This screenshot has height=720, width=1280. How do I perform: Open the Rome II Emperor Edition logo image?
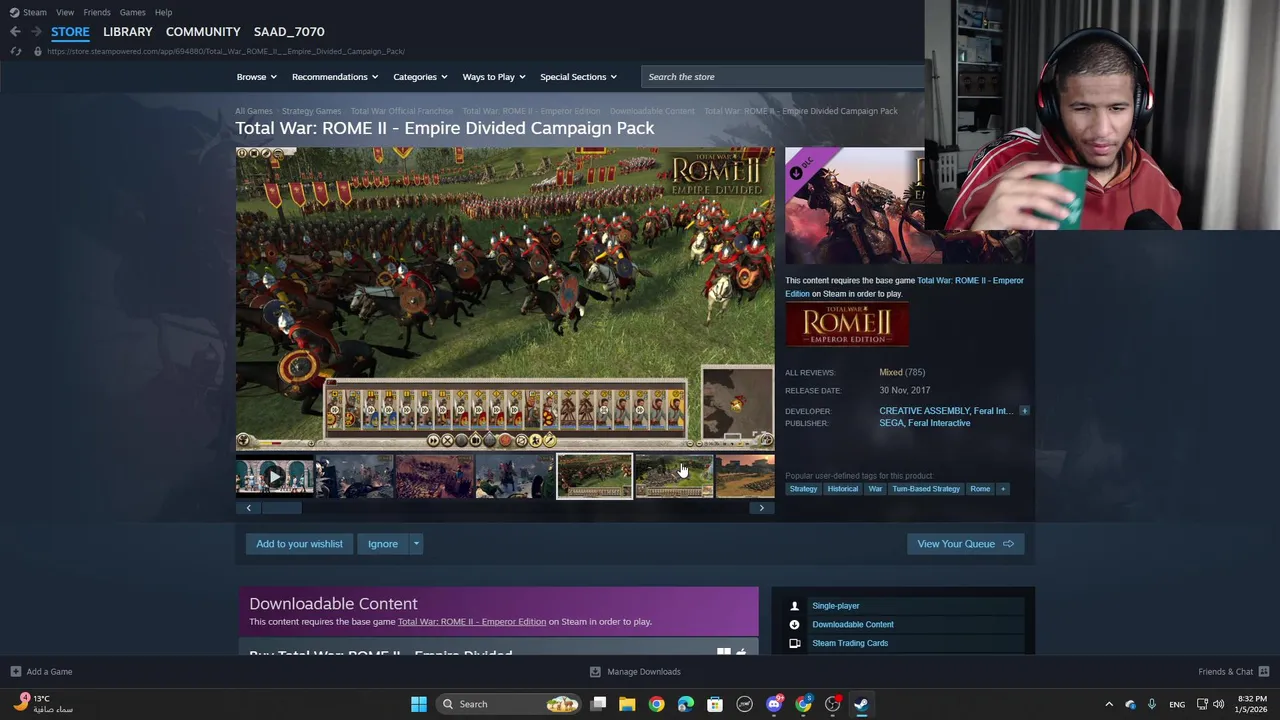tap(847, 326)
